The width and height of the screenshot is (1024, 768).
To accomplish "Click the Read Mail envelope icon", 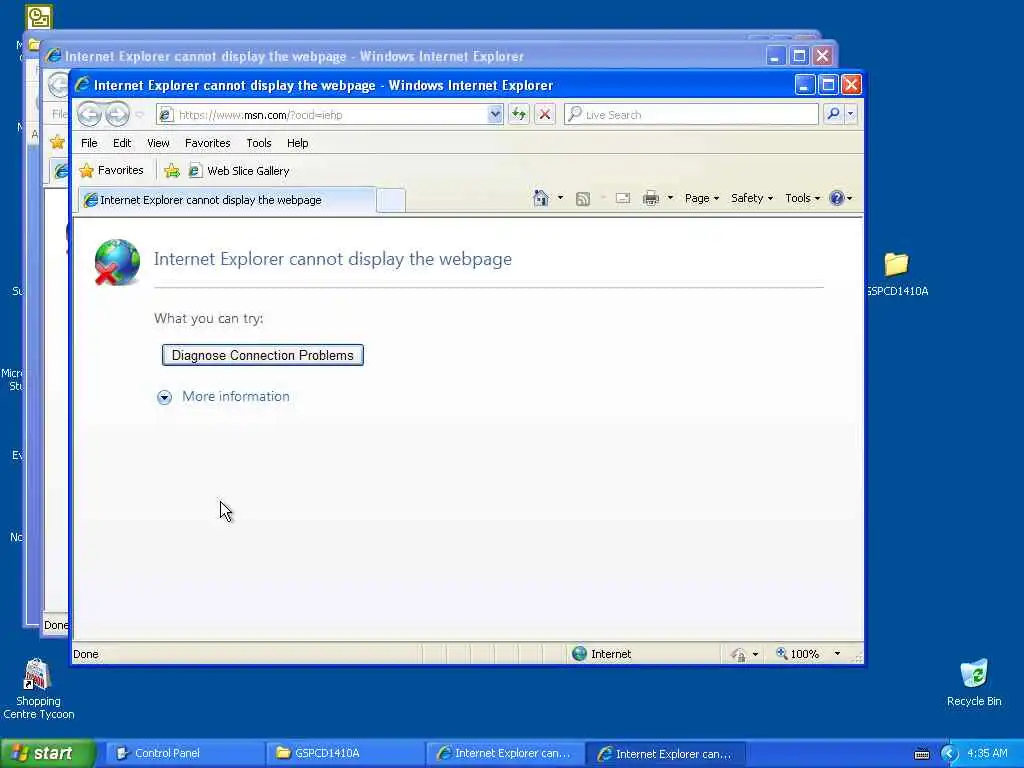I will click(x=623, y=198).
